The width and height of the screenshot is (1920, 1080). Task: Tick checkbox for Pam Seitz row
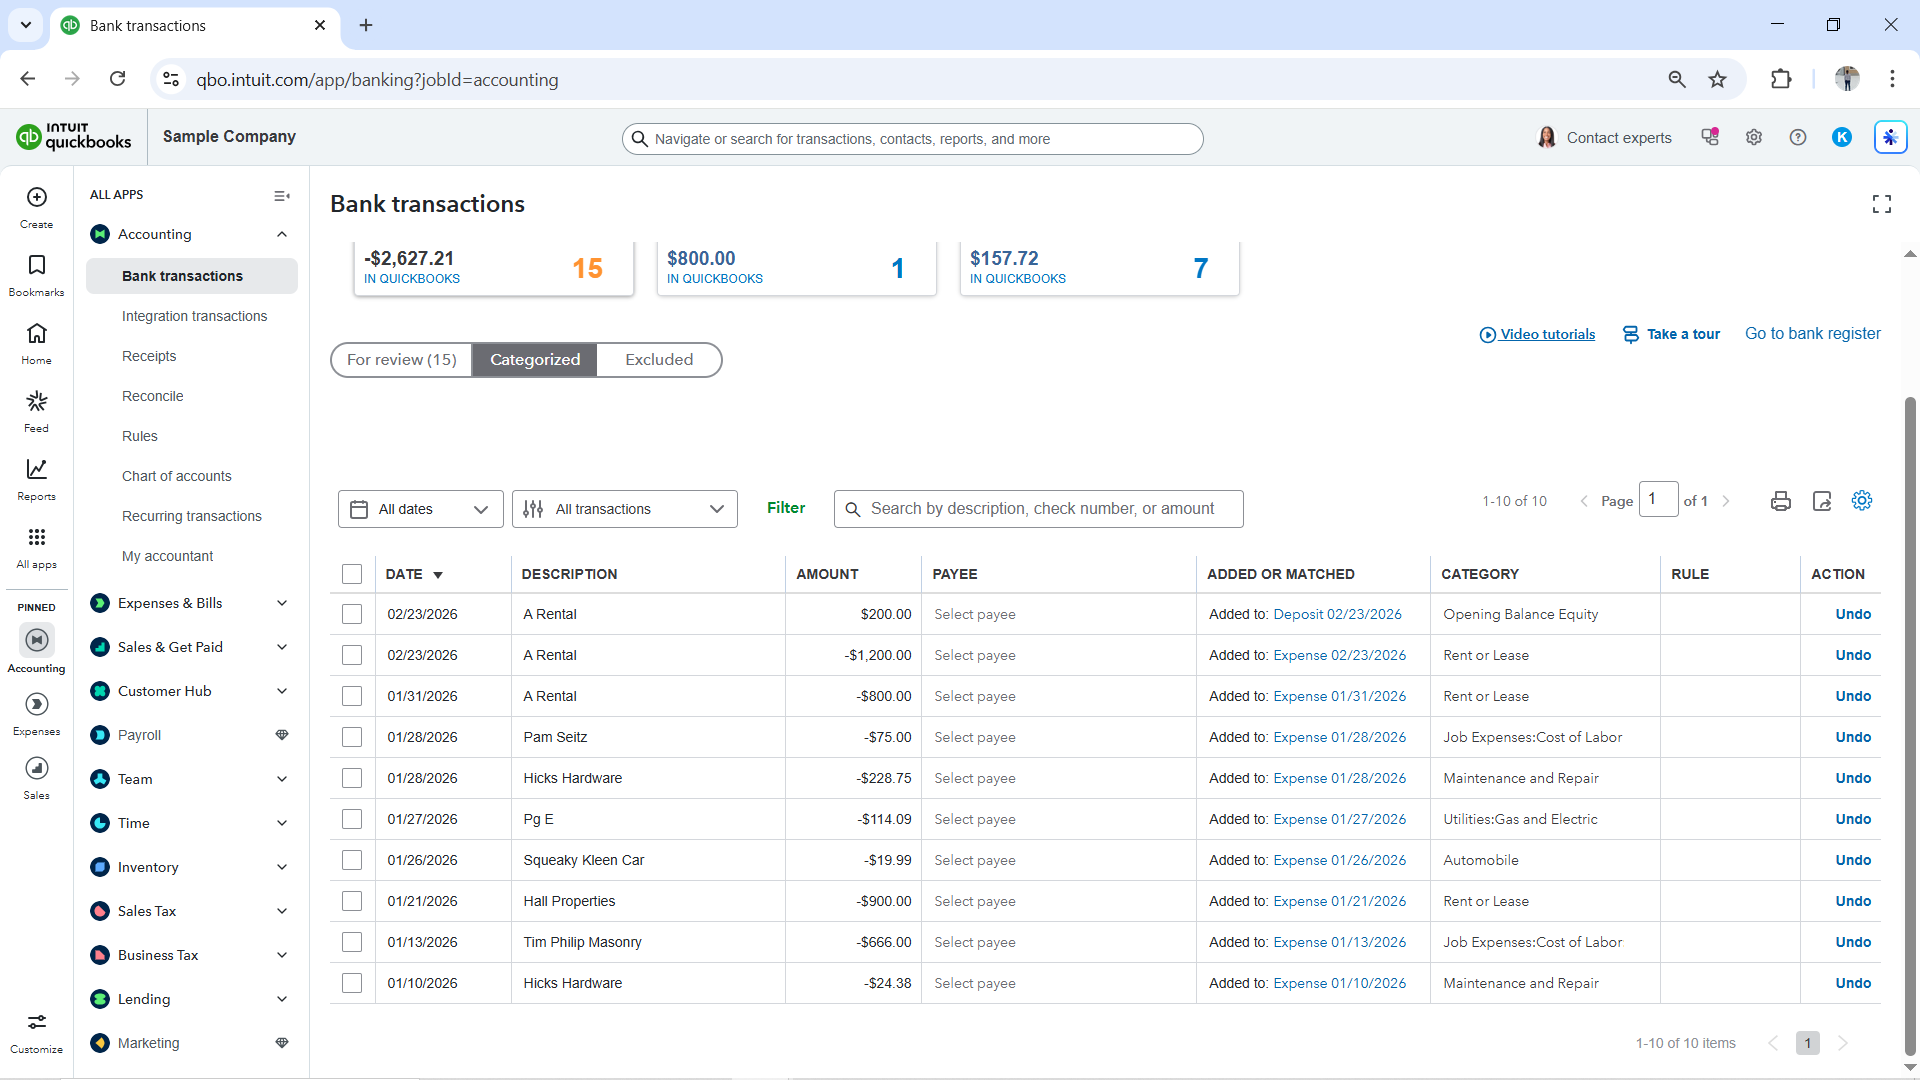pos(352,737)
